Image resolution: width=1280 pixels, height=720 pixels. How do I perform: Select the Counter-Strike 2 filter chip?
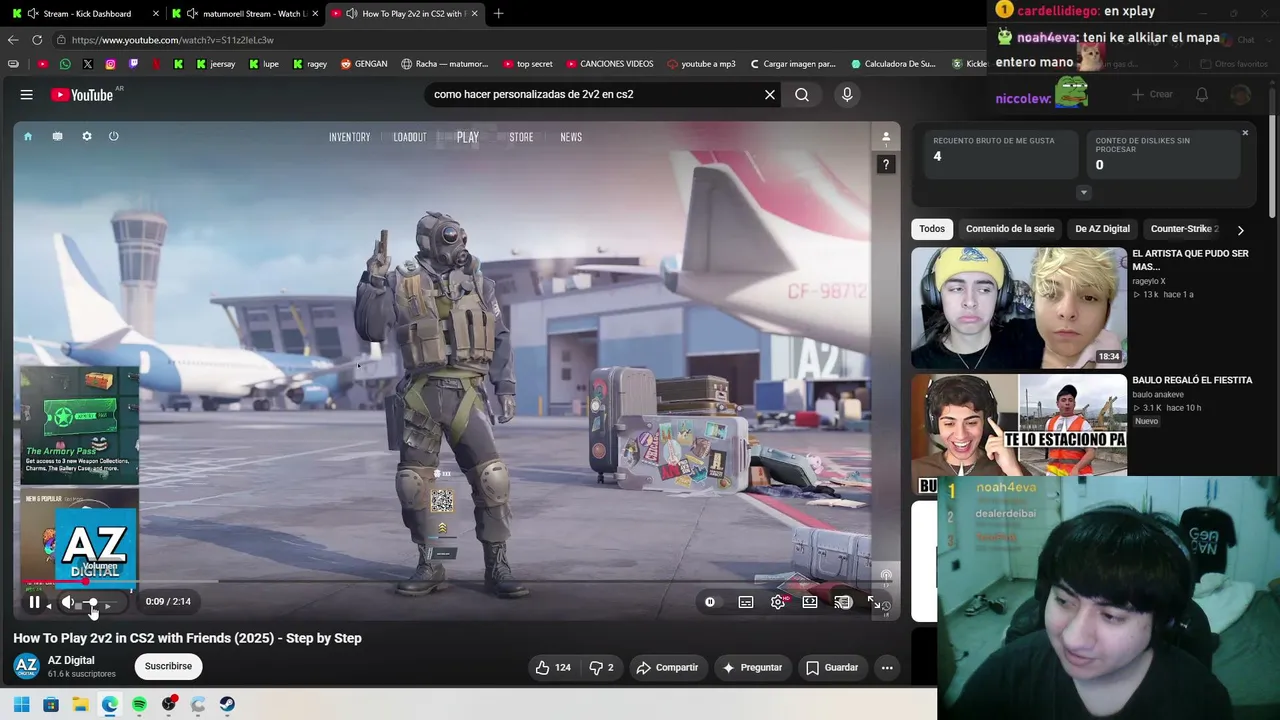click(x=1184, y=229)
